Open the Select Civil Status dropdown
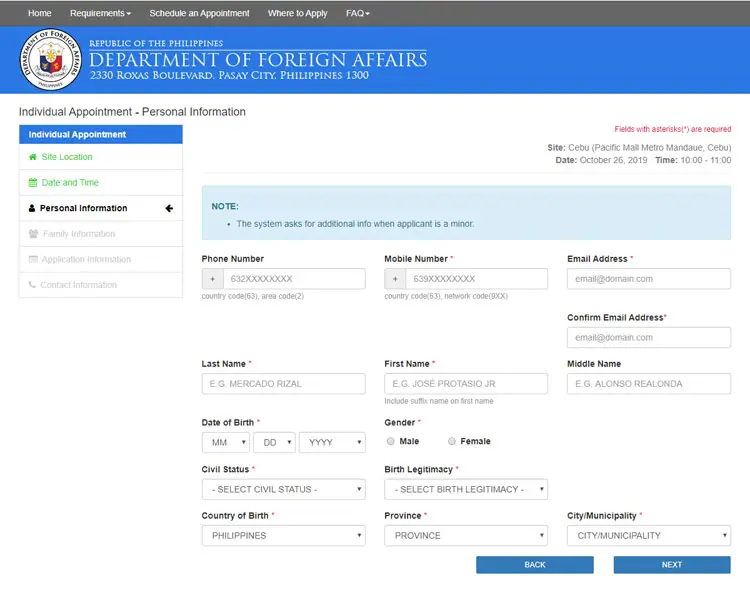Image resolution: width=750 pixels, height=589 pixels. coord(284,489)
